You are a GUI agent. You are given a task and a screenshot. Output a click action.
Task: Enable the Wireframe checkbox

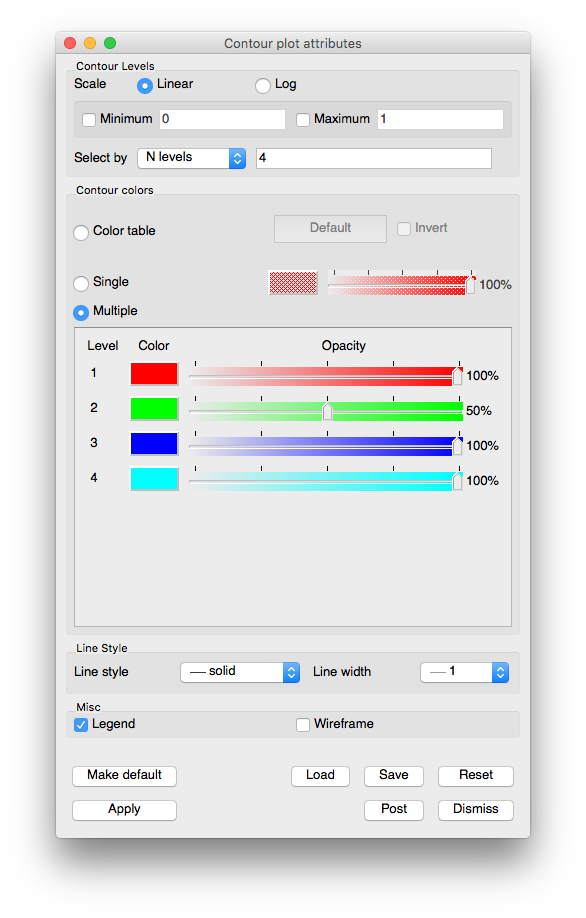[303, 725]
